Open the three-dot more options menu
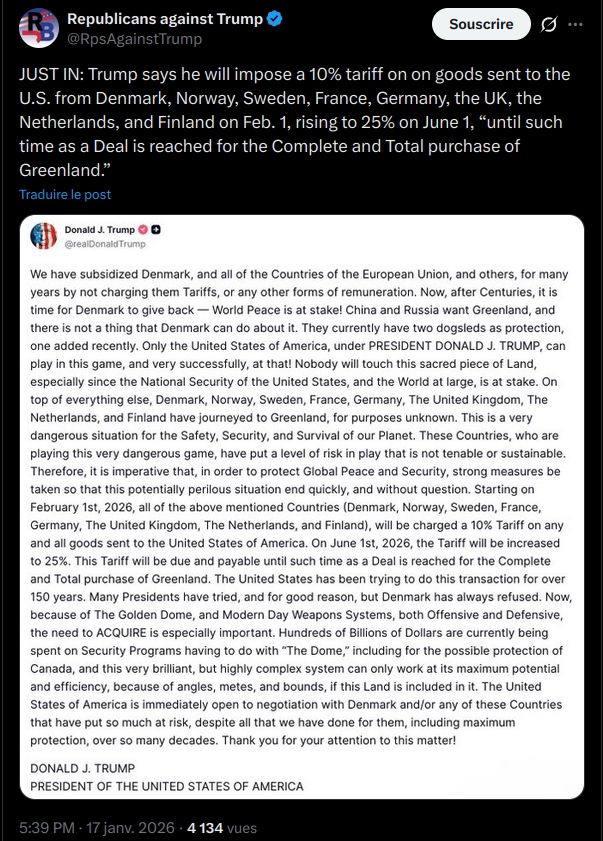This screenshot has width=603, height=841. 575,24
